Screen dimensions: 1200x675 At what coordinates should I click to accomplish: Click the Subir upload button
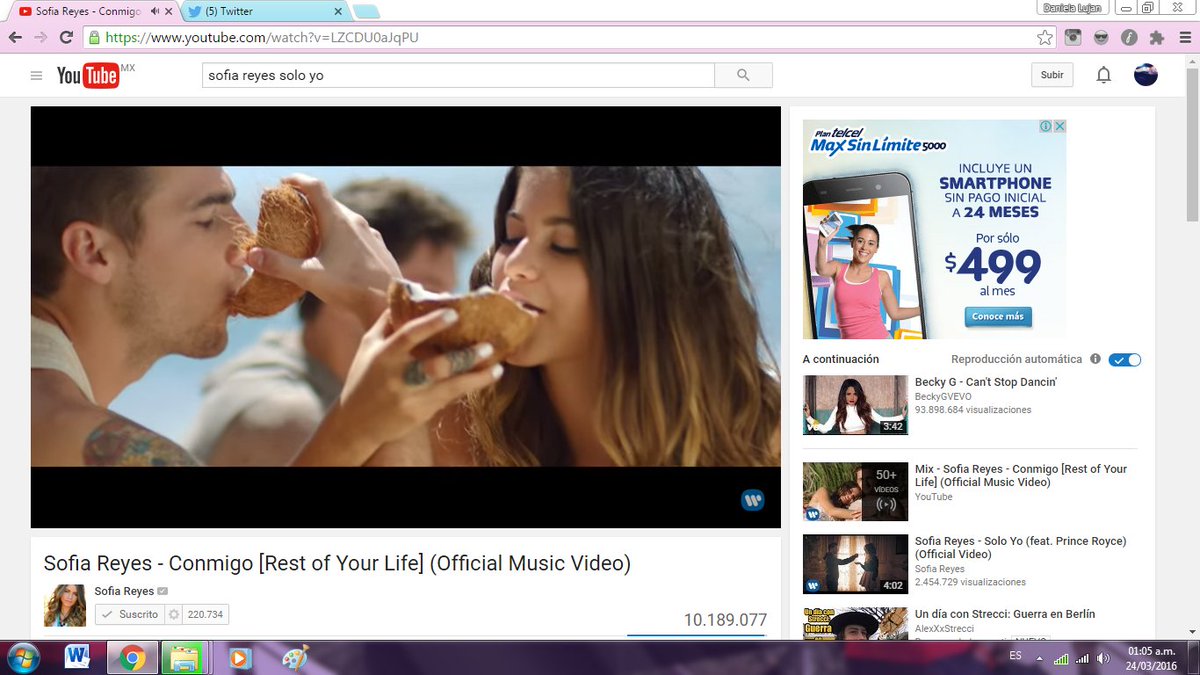pos(1052,75)
